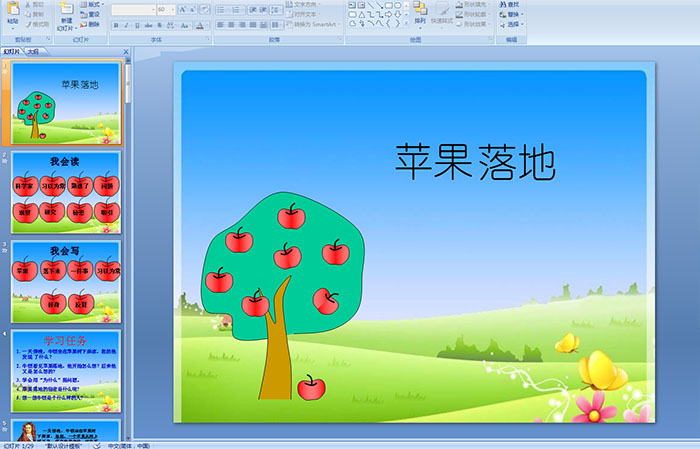Open Shape Outline (形状轮廓) color menu
The image size is (700, 449).
[x=473, y=14]
